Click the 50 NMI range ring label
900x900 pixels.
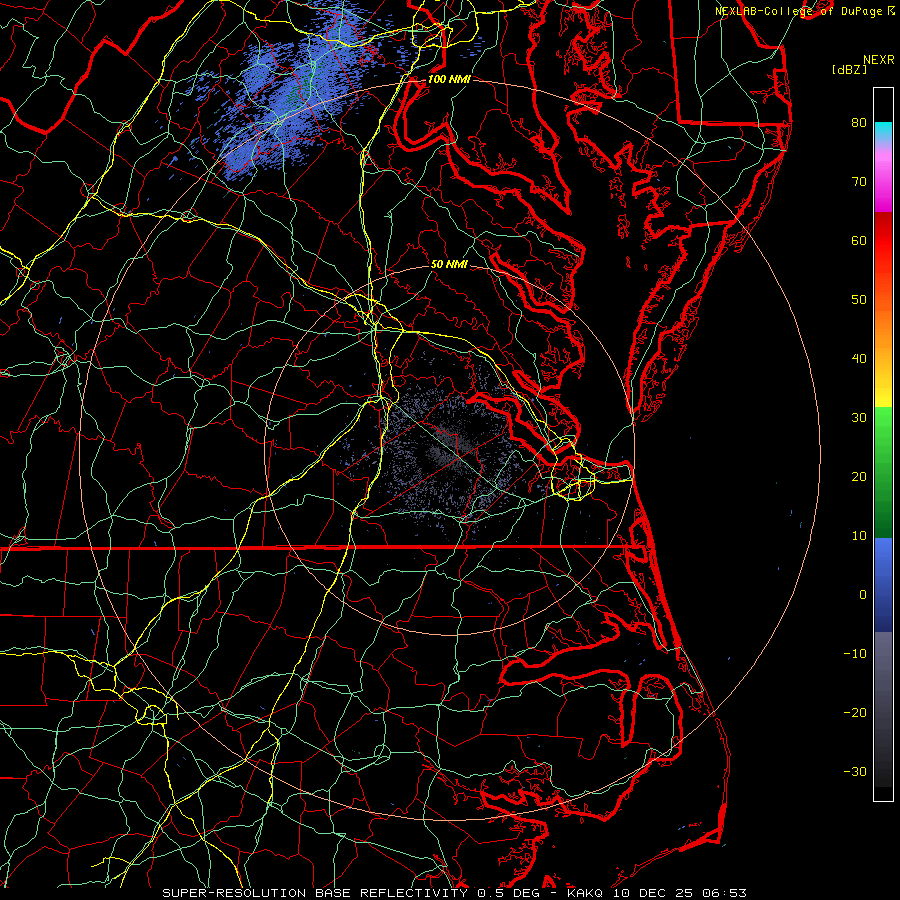point(449,264)
